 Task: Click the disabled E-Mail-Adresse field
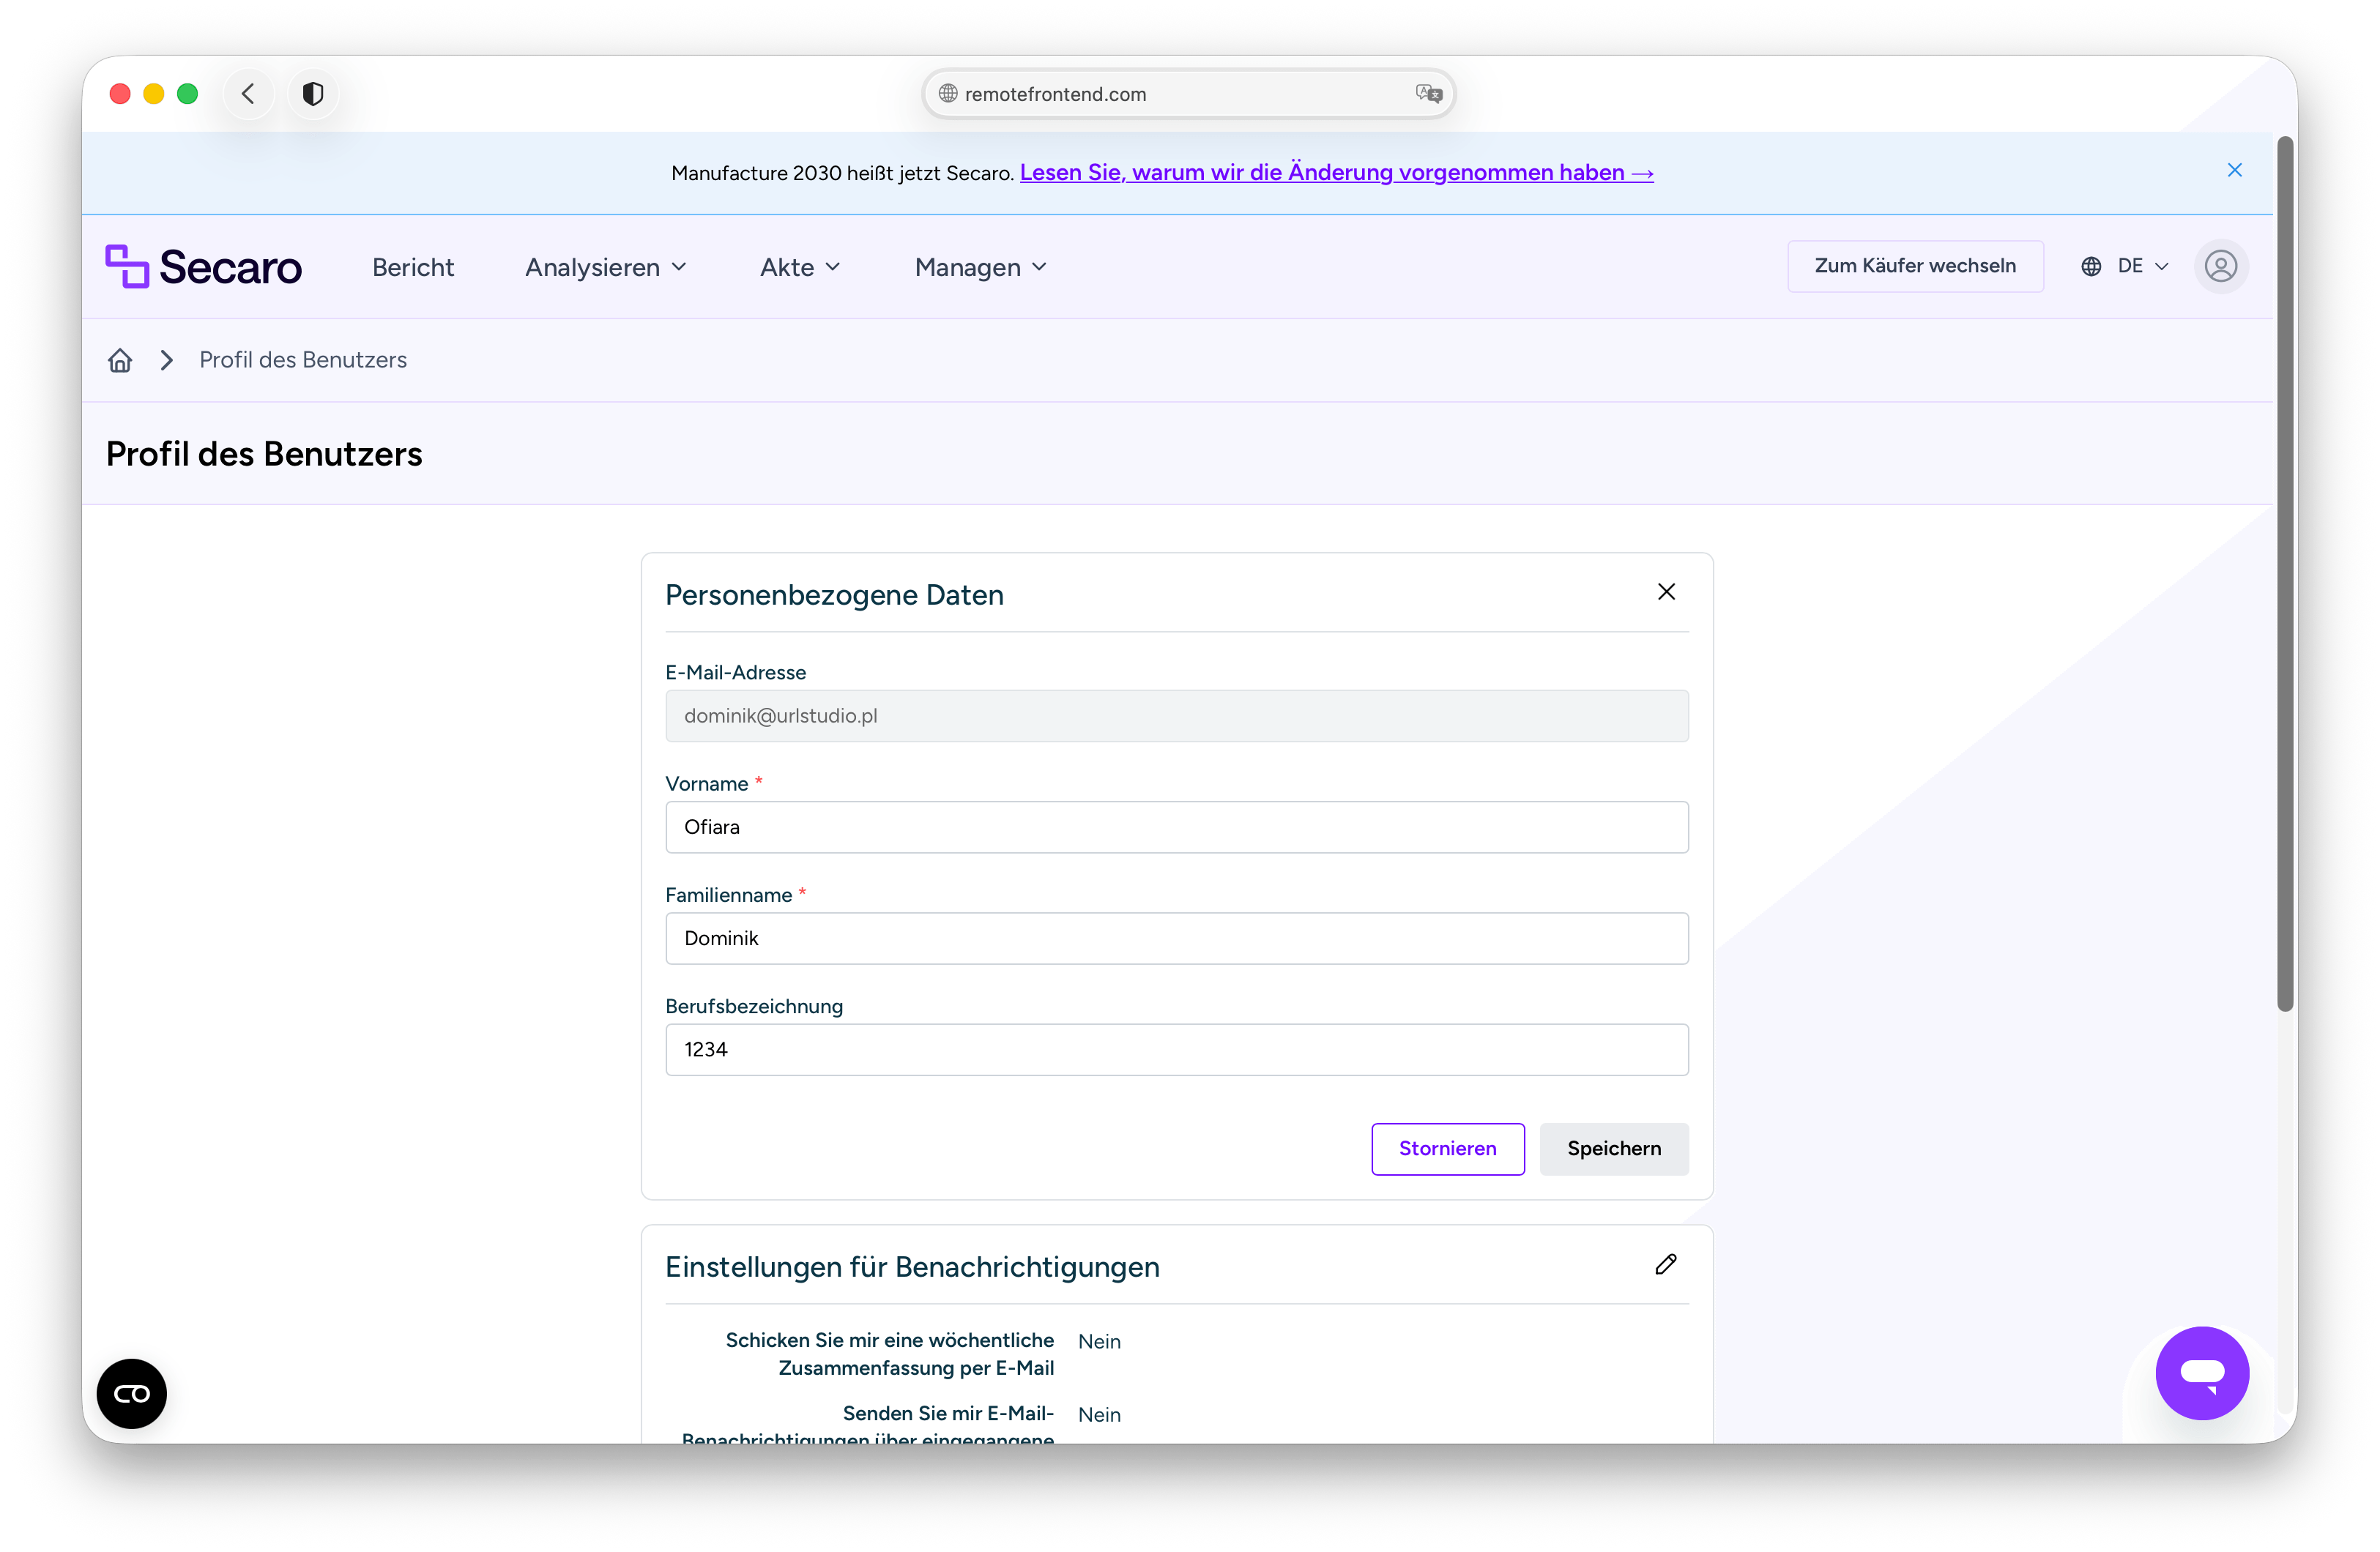pyautogui.click(x=1177, y=716)
